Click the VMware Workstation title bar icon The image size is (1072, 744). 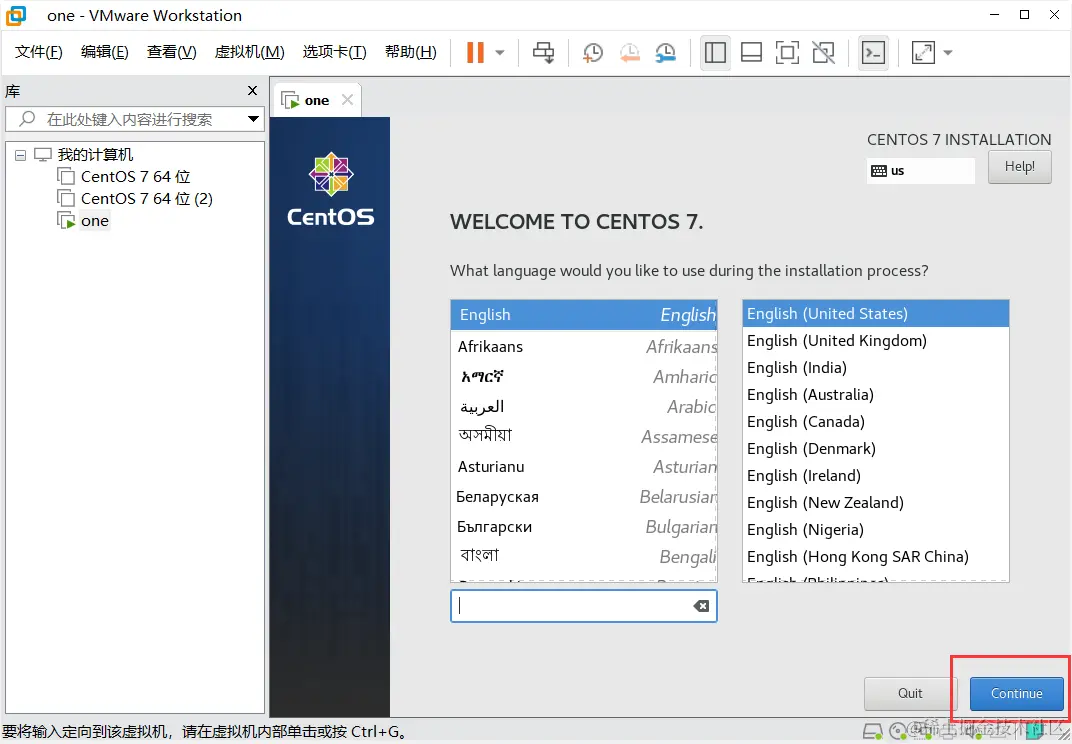pyautogui.click(x=16, y=15)
